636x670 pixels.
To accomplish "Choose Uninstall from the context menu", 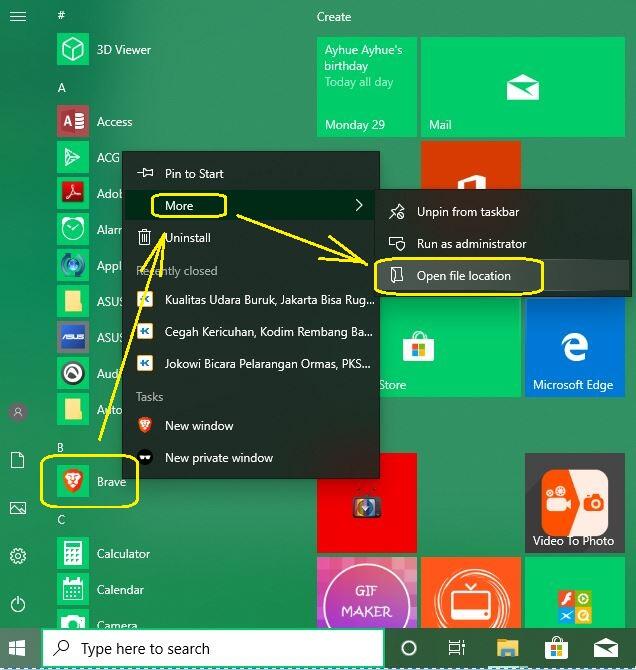I will tap(251, 238).
